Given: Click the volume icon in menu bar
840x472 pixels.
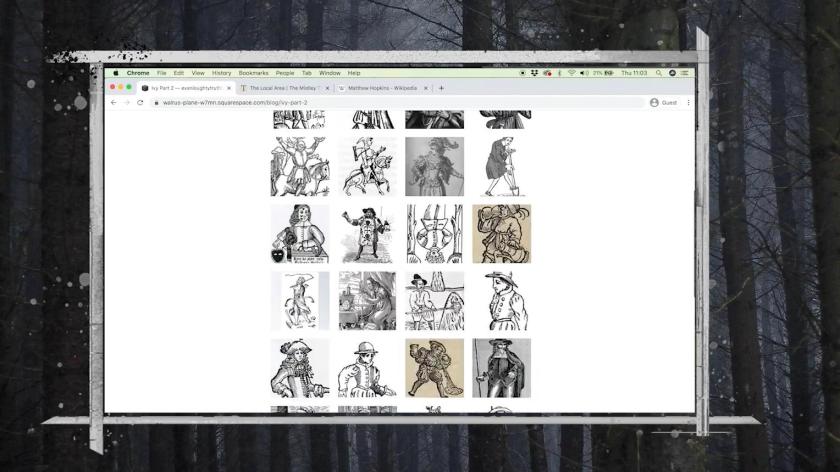Looking at the screenshot, I should (x=583, y=73).
